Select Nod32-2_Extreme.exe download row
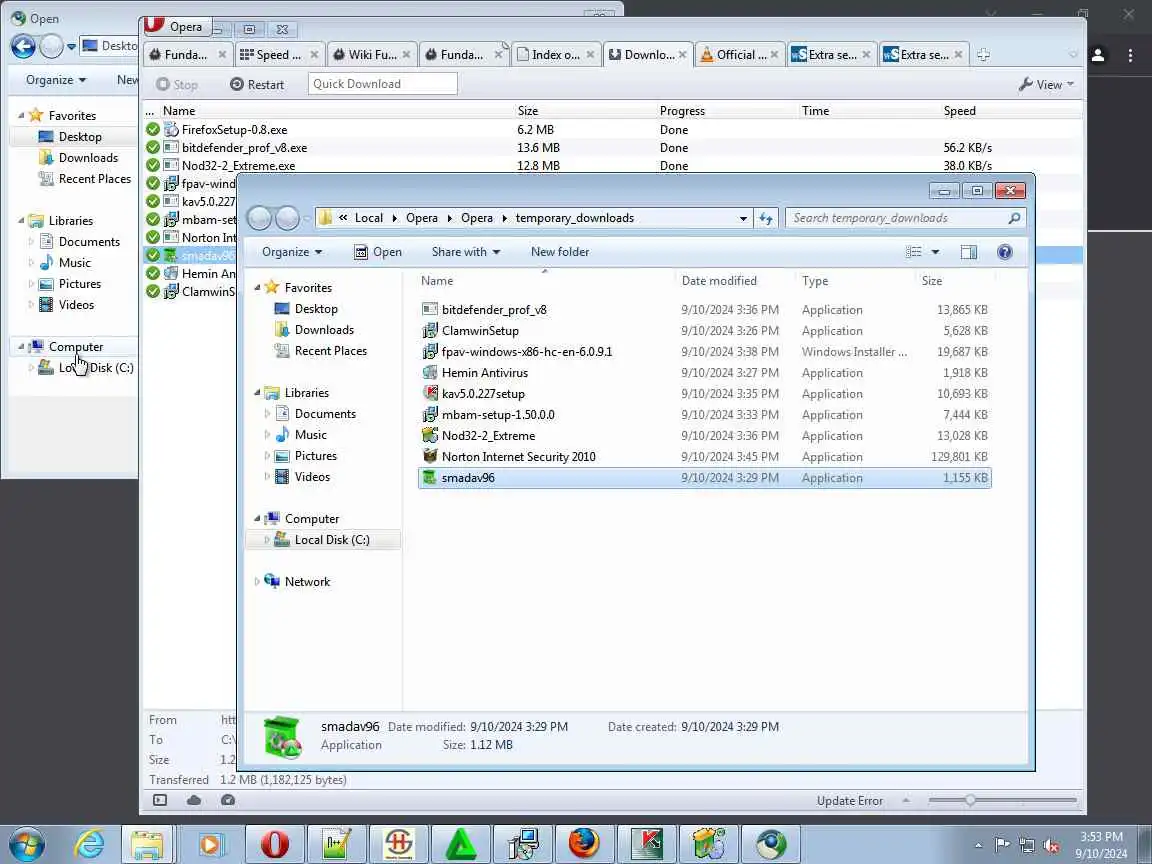Screen dimensions: 1152x864 point(613,165)
